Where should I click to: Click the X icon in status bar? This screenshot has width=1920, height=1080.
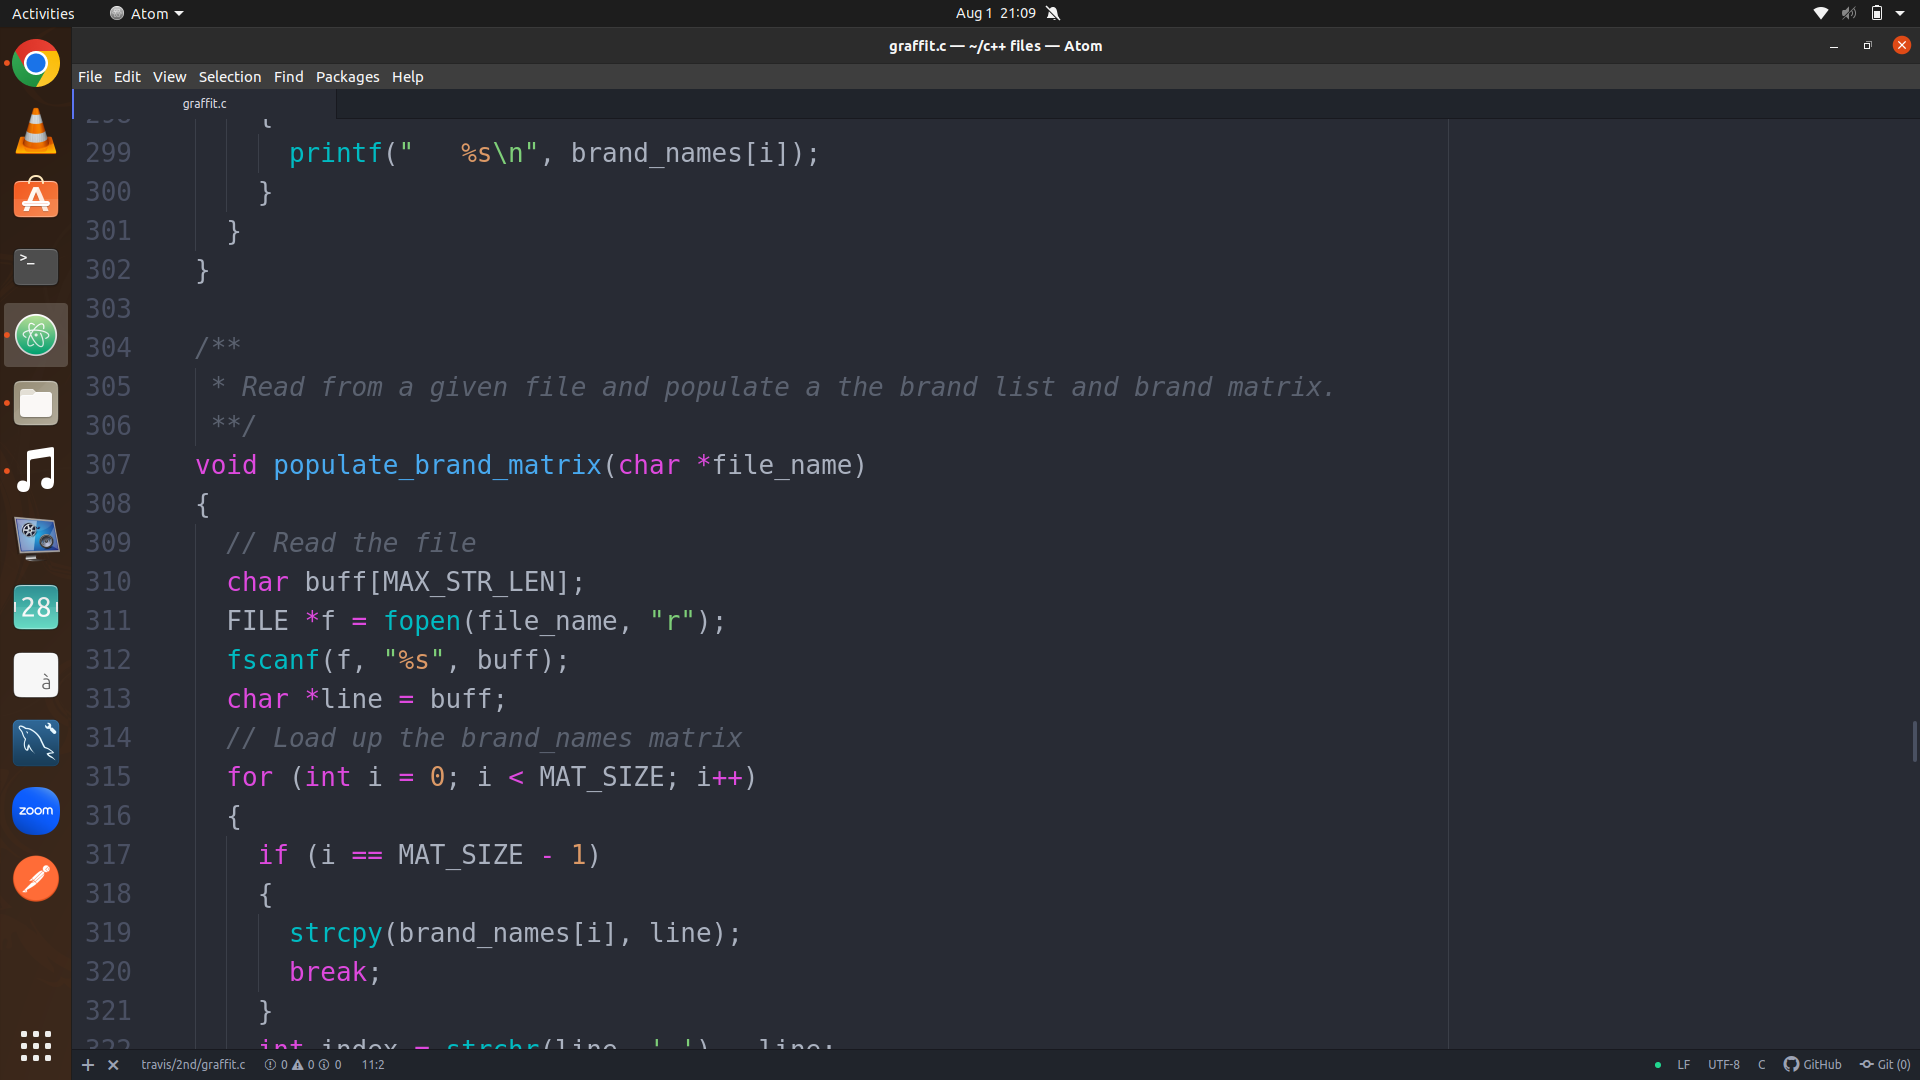click(x=113, y=1065)
